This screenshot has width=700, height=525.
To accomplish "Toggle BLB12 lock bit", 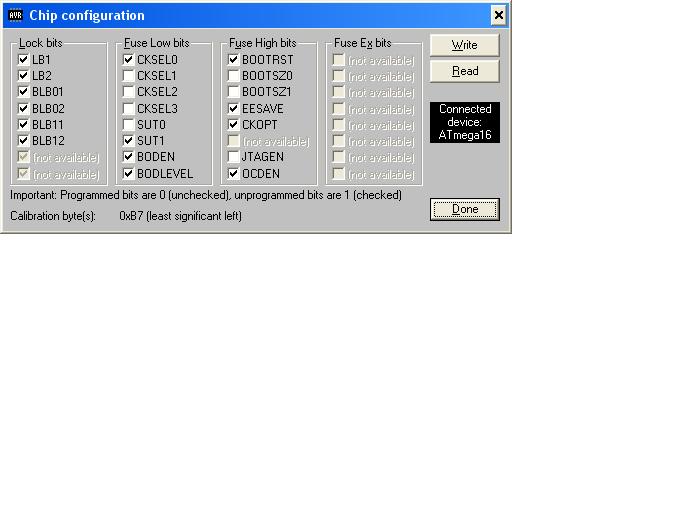I will coord(23,141).
